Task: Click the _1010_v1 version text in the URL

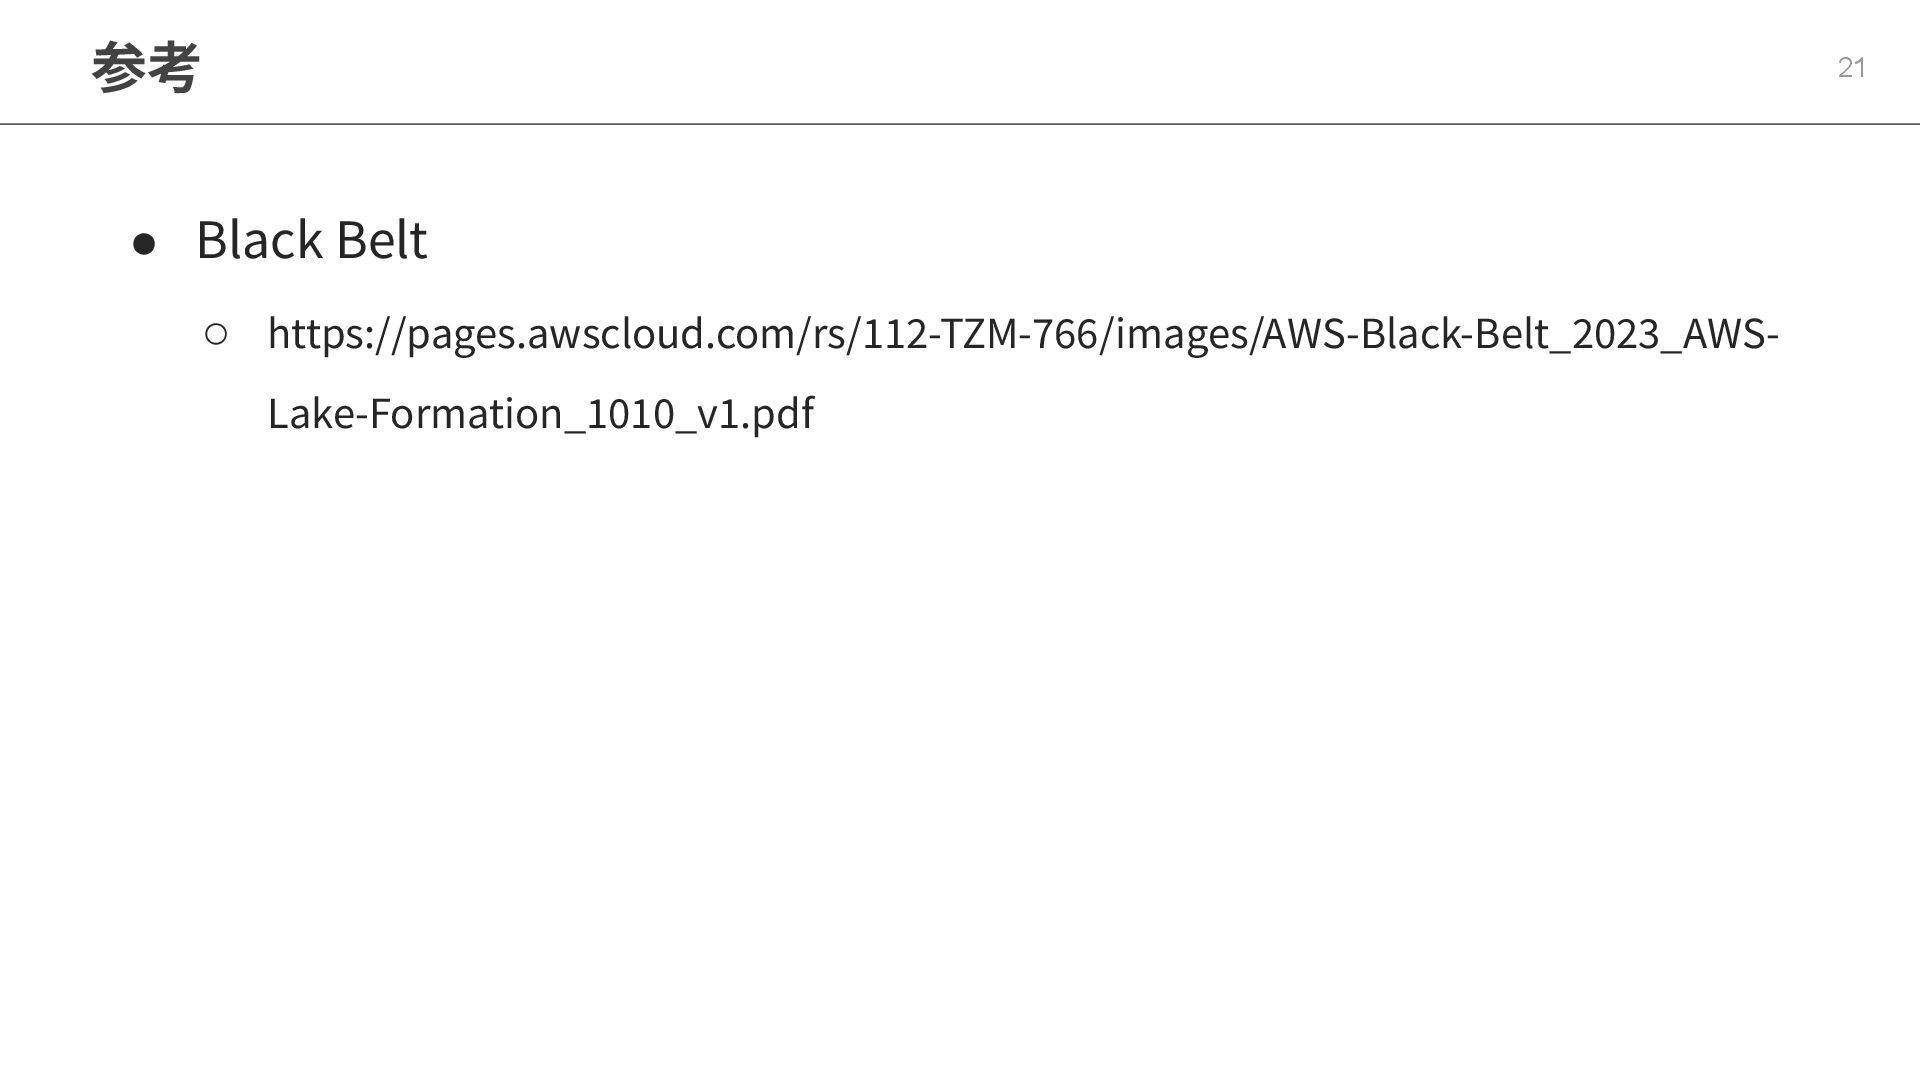Action: coord(654,413)
